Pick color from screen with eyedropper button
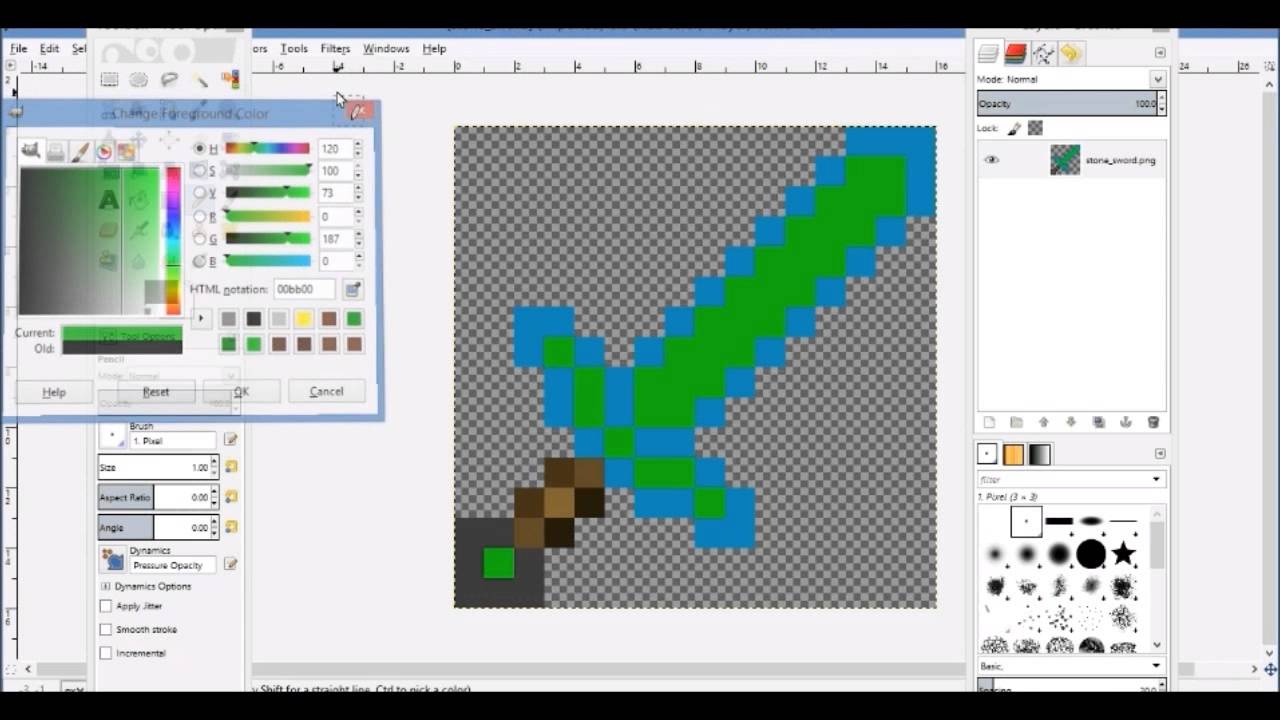Viewport: 1280px width, 720px height. click(352, 290)
